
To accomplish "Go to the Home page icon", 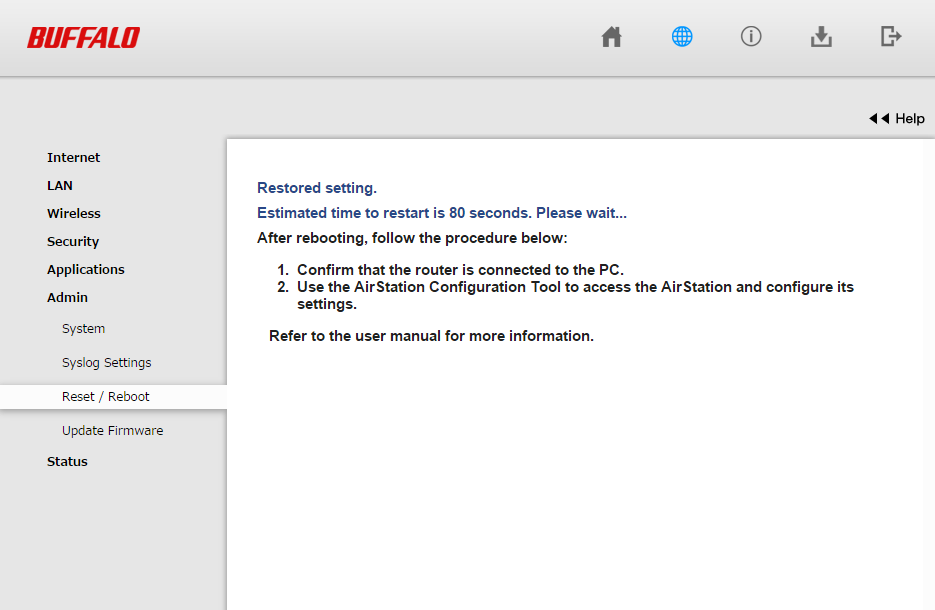I will (611, 37).
